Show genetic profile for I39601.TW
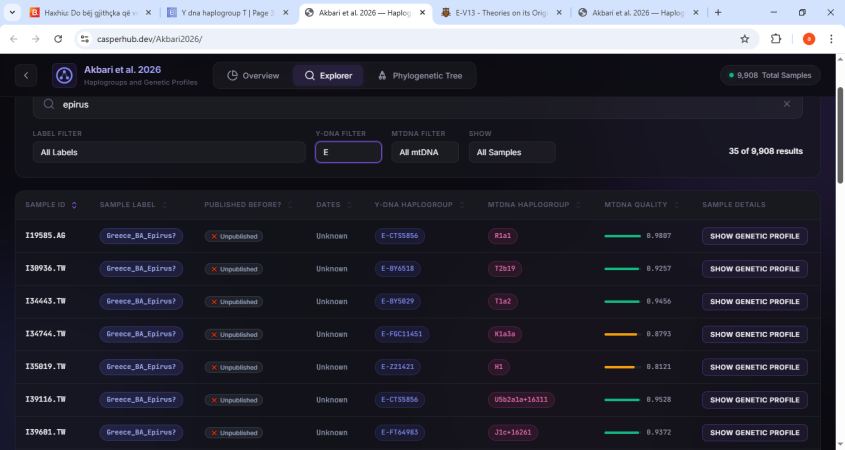Viewport: 845px width, 450px height. 754,433
